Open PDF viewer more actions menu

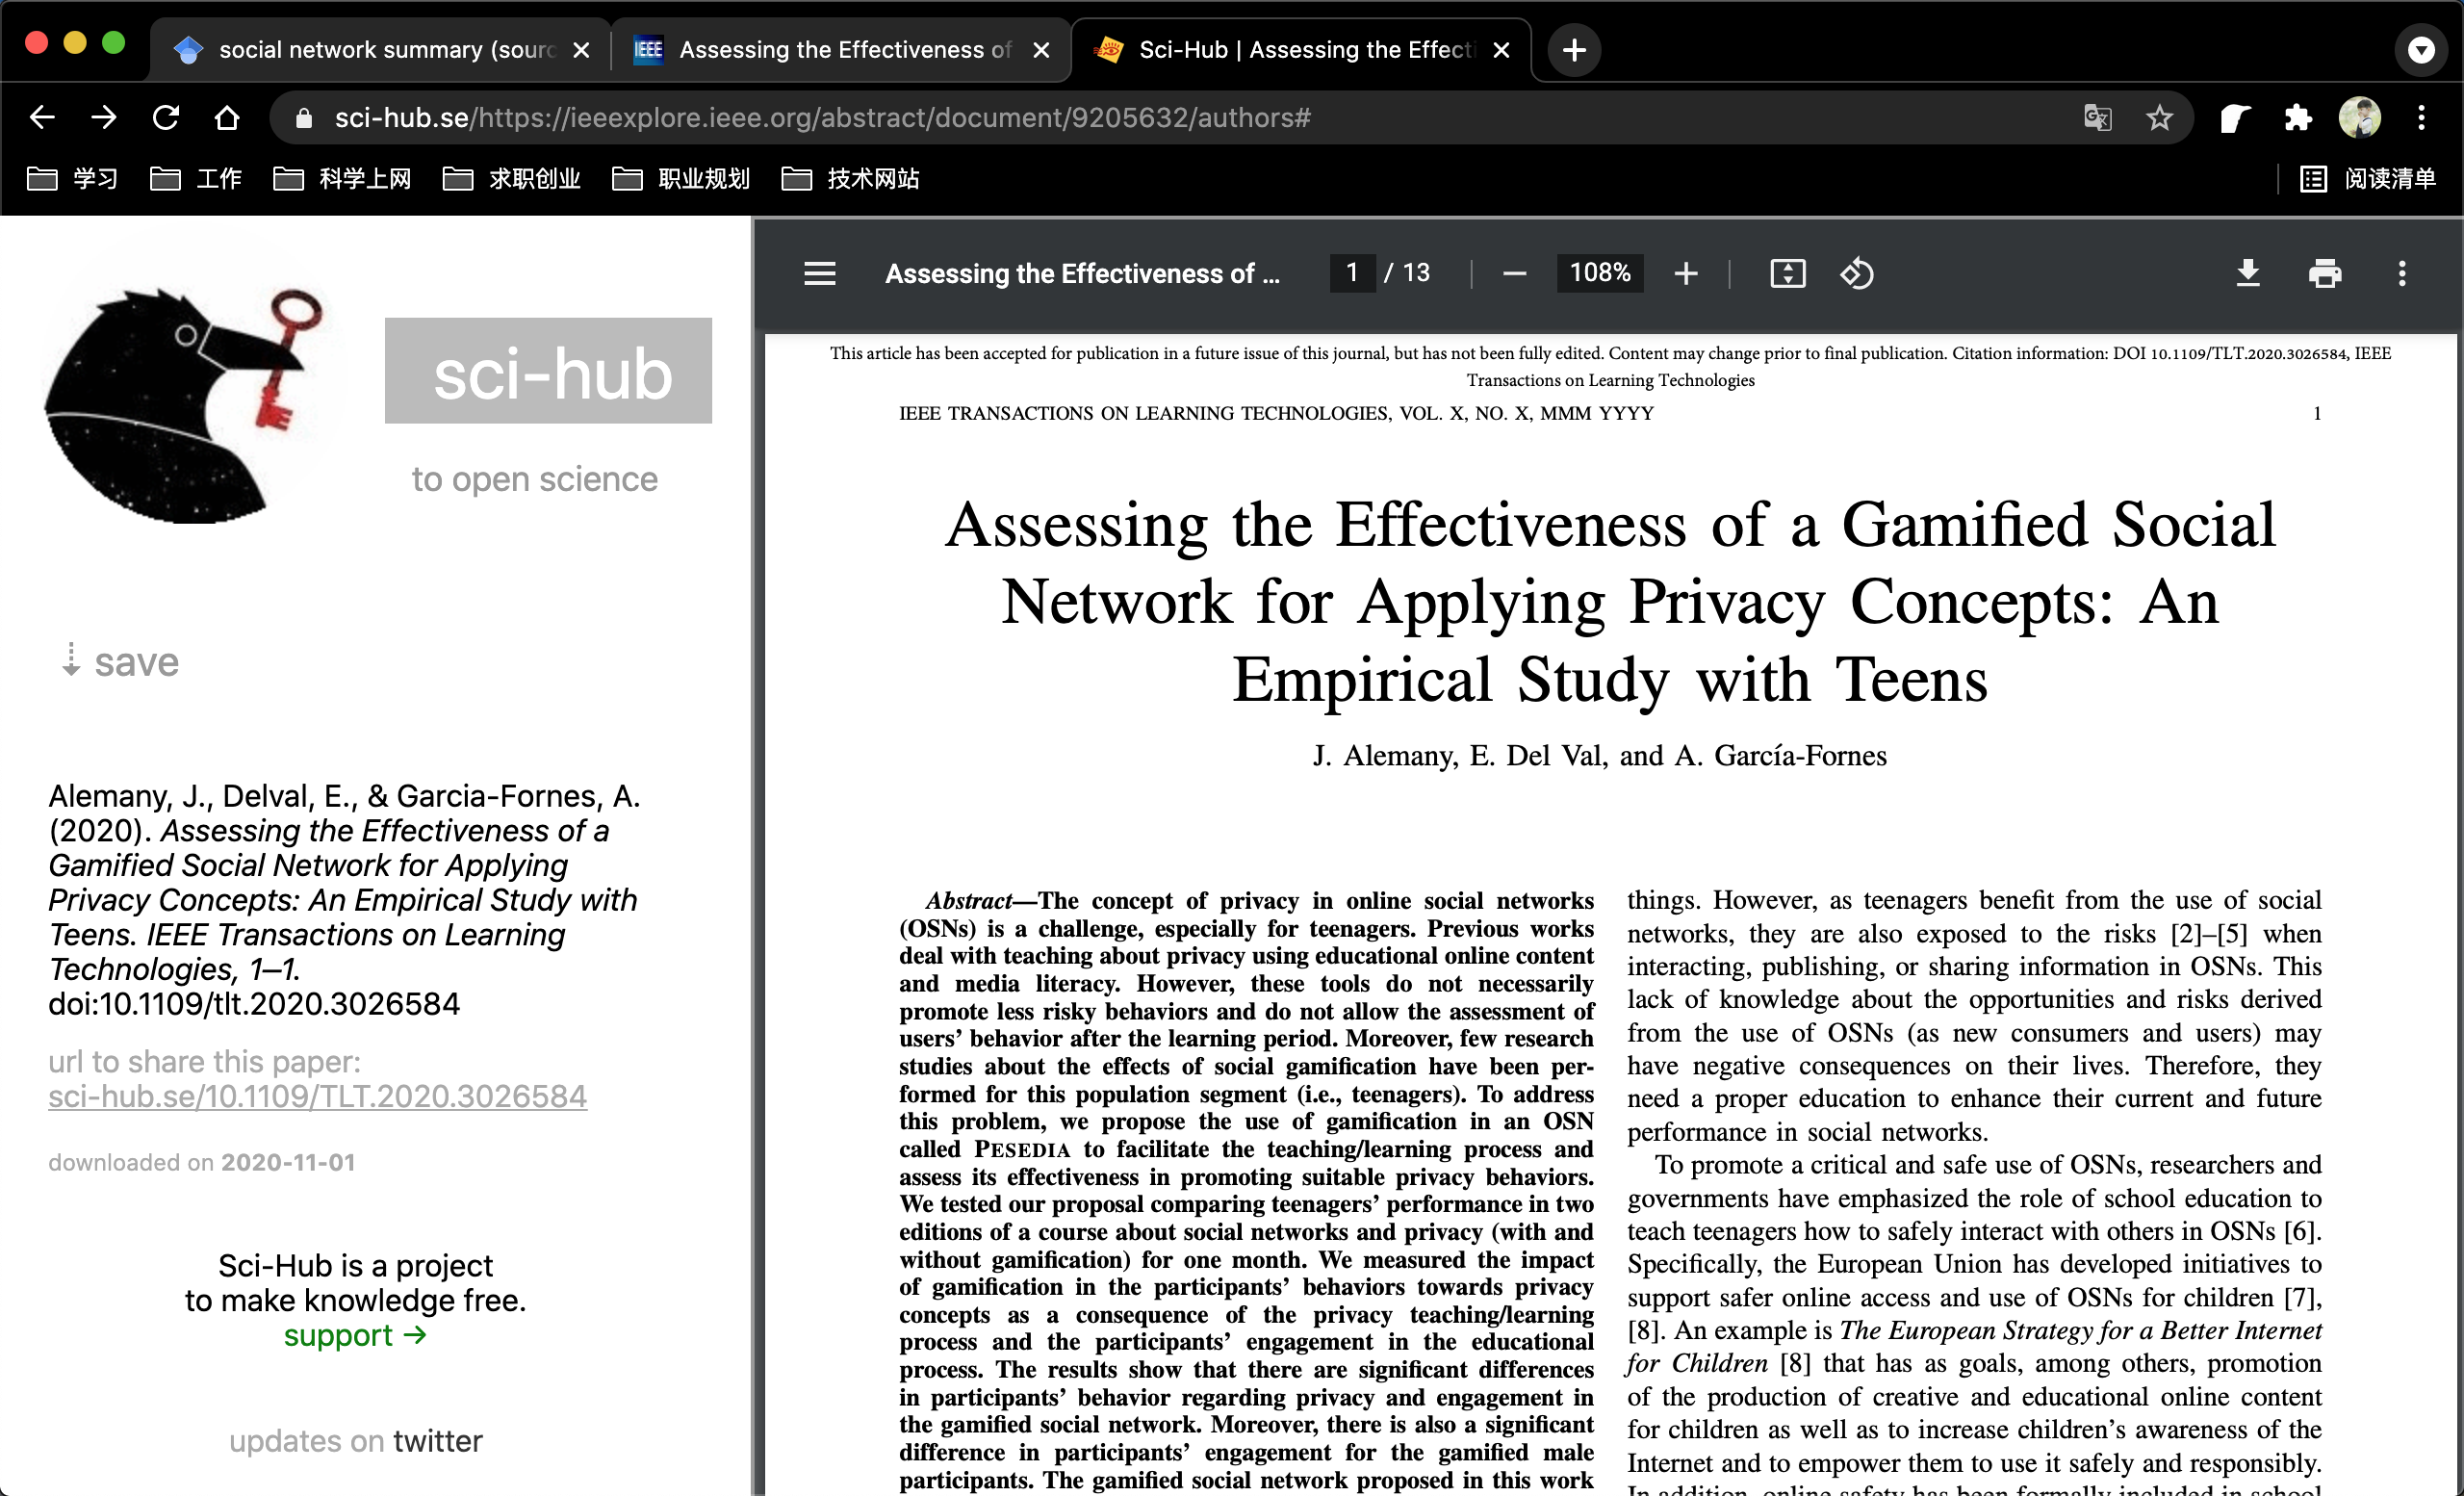point(2402,273)
